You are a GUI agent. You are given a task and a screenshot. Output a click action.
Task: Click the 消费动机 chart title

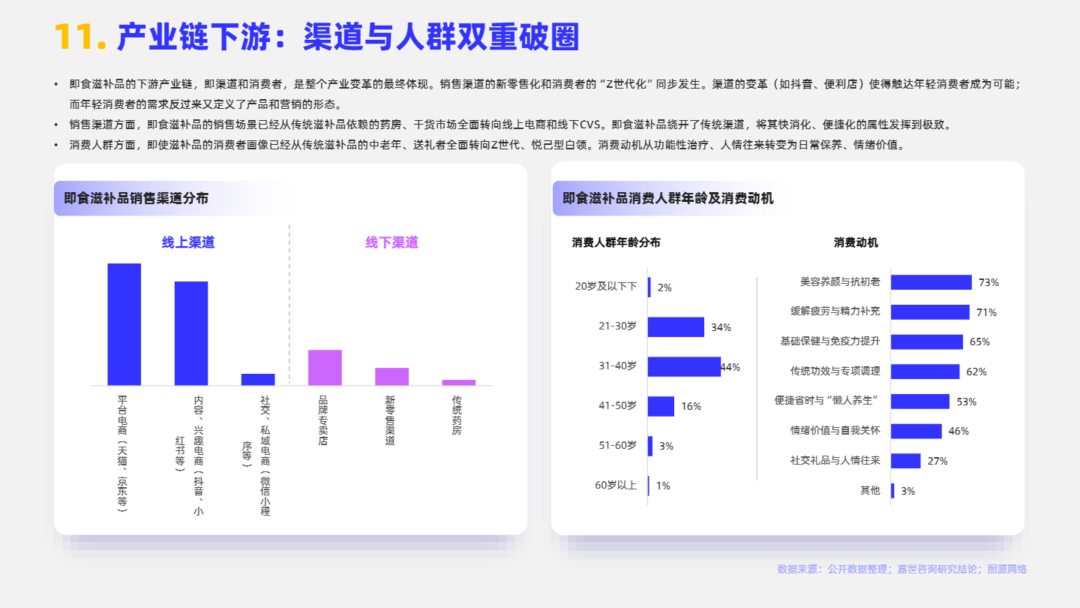click(x=856, y=242)
